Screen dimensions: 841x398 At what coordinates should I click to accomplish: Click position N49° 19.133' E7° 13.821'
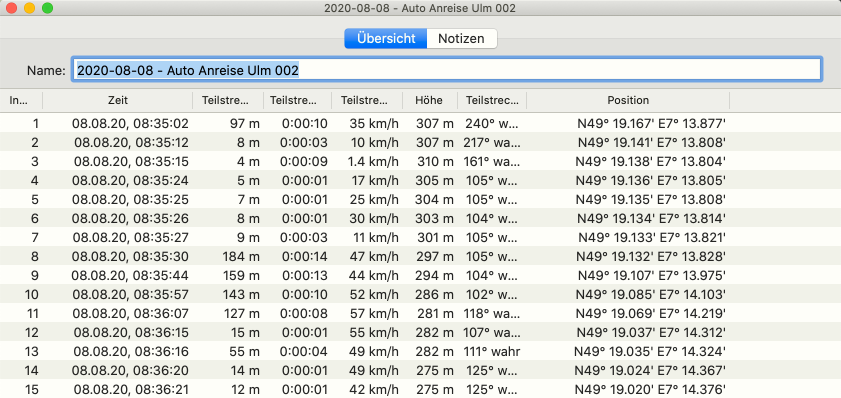point(651,238)
